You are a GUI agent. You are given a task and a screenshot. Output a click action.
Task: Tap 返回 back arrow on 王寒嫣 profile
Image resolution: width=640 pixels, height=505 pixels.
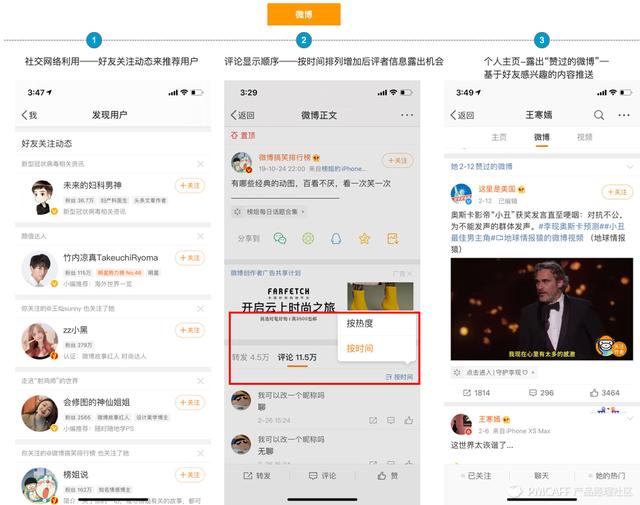pyautogui.click(x=462, y=116)
